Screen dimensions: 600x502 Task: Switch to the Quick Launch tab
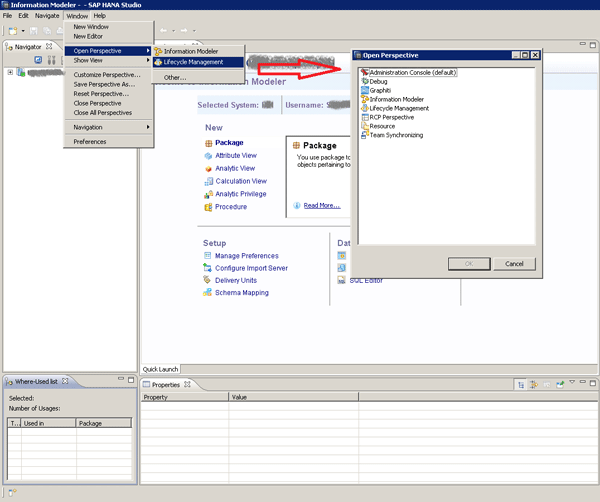(x=161, y=368)
